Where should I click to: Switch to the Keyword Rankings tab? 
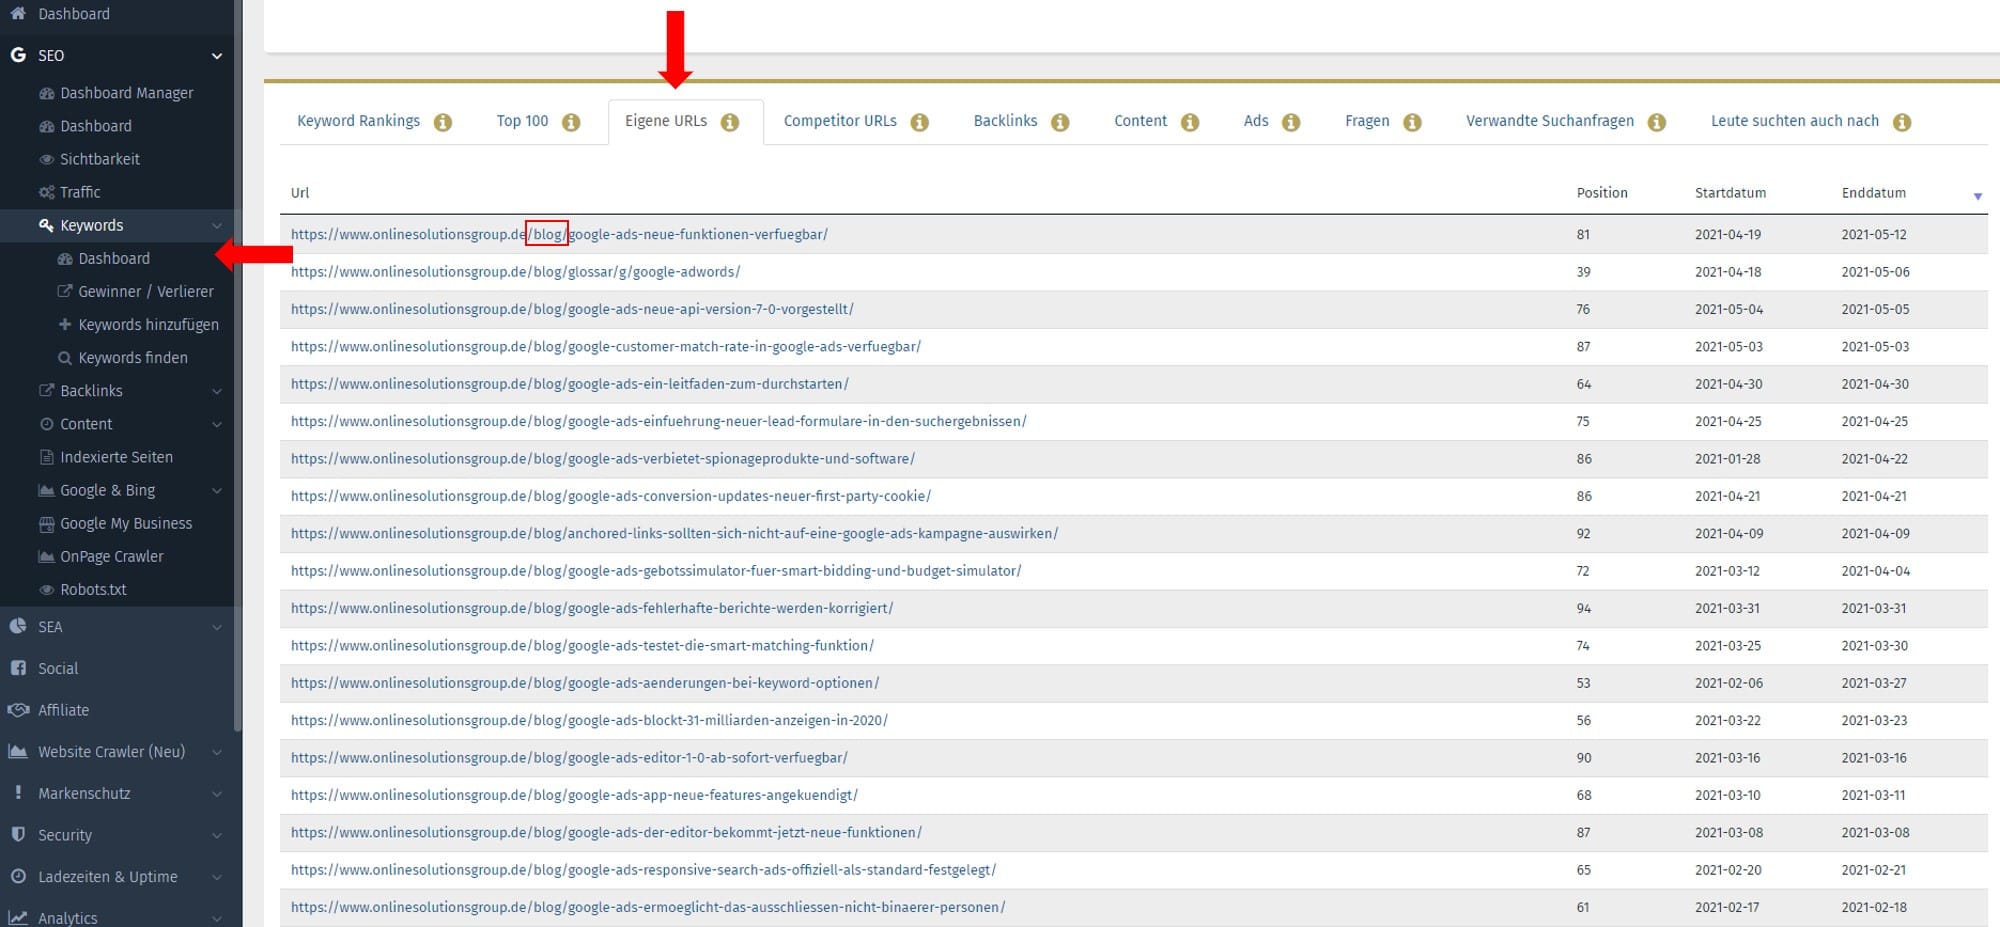click(358, 121)
